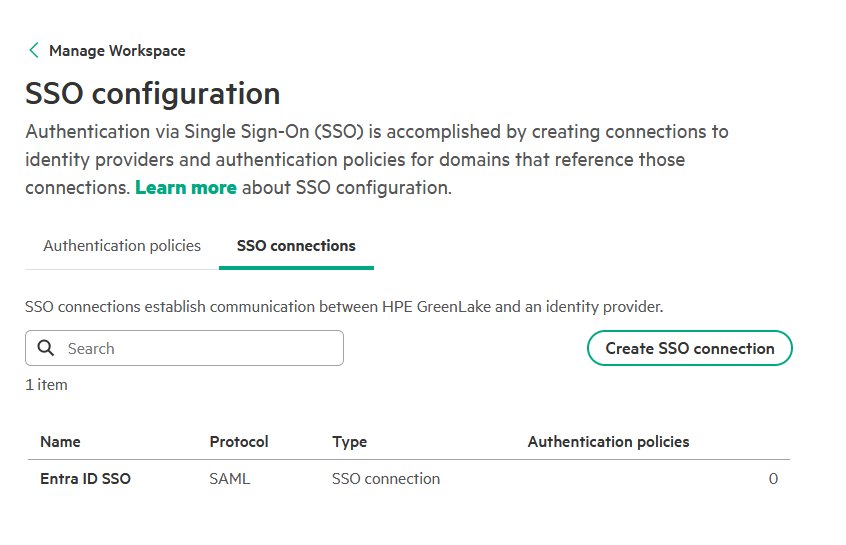Click the SSO configuration page heading
Image resolution: width=846 pixels, height=545 pixels.
tap(152, 94)
